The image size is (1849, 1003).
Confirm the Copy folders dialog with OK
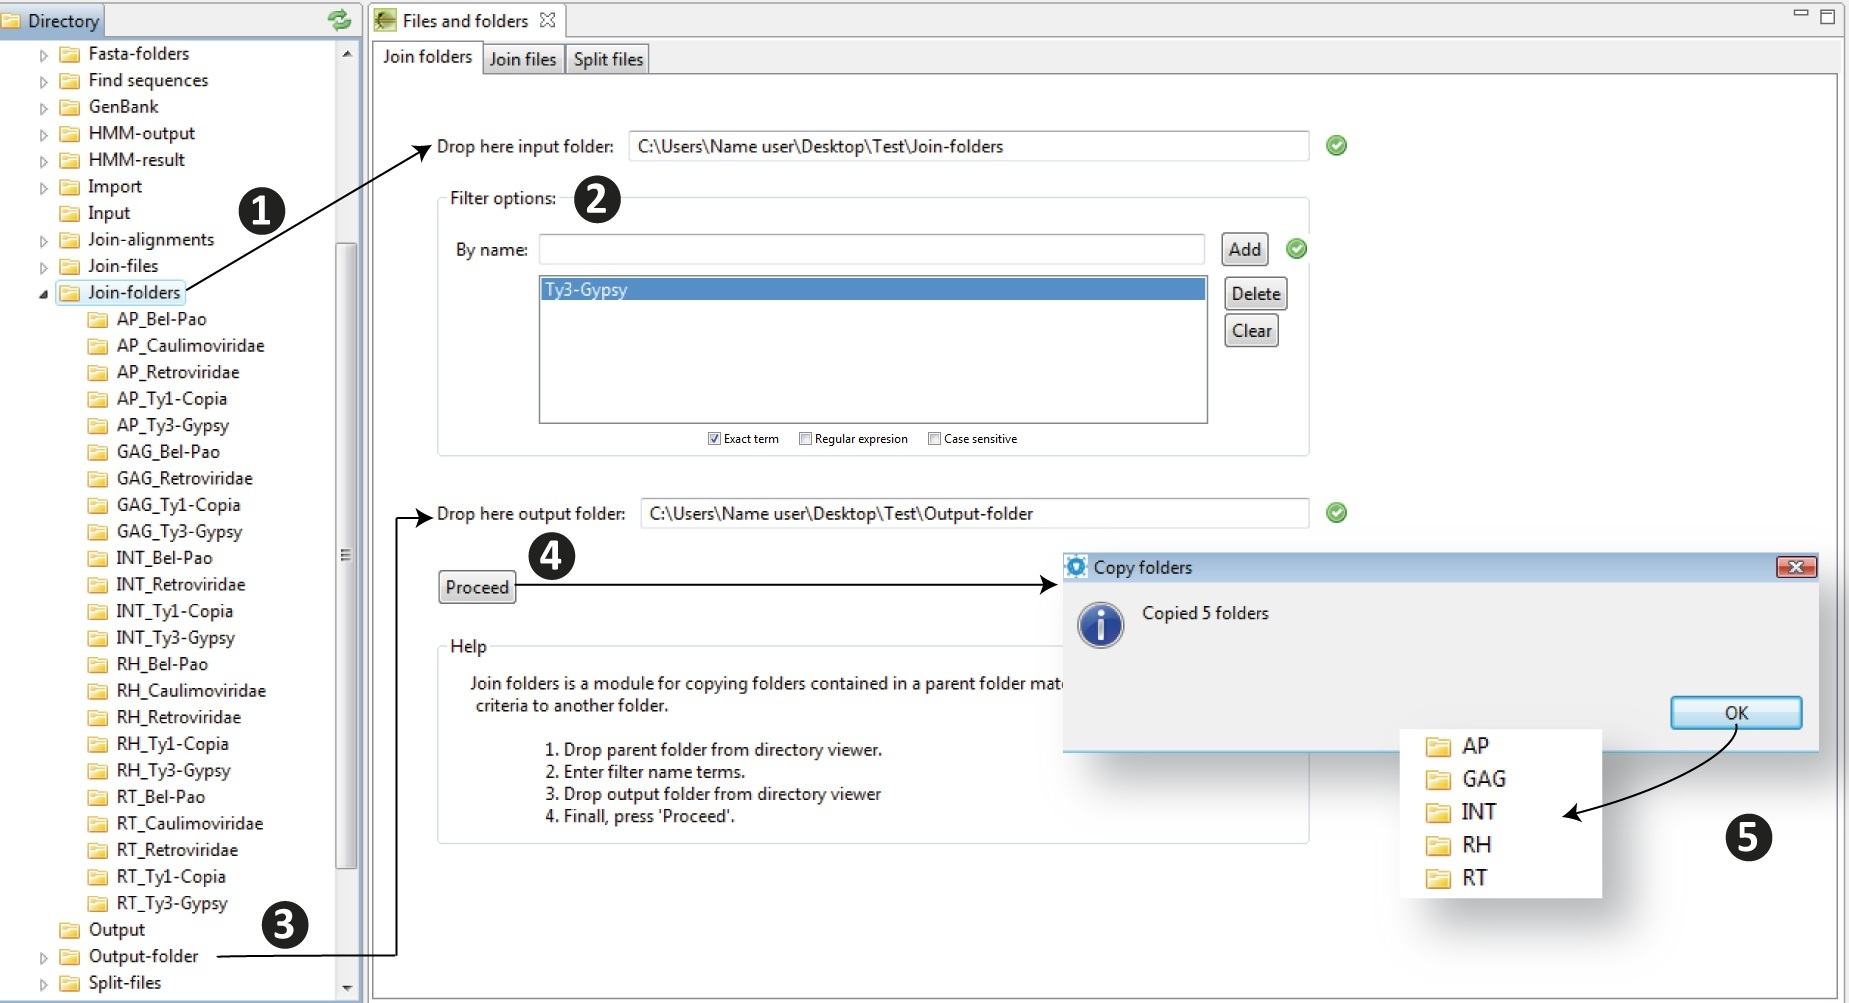[1735, 713]
